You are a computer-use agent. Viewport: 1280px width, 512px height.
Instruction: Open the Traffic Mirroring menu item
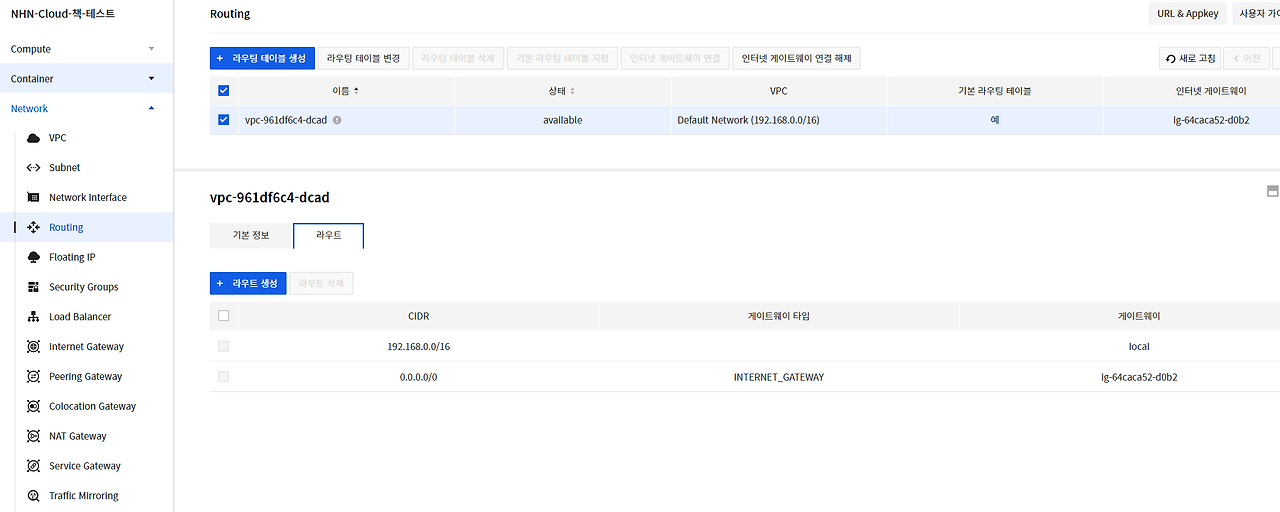pyautogui.click(x=84, y=496)
